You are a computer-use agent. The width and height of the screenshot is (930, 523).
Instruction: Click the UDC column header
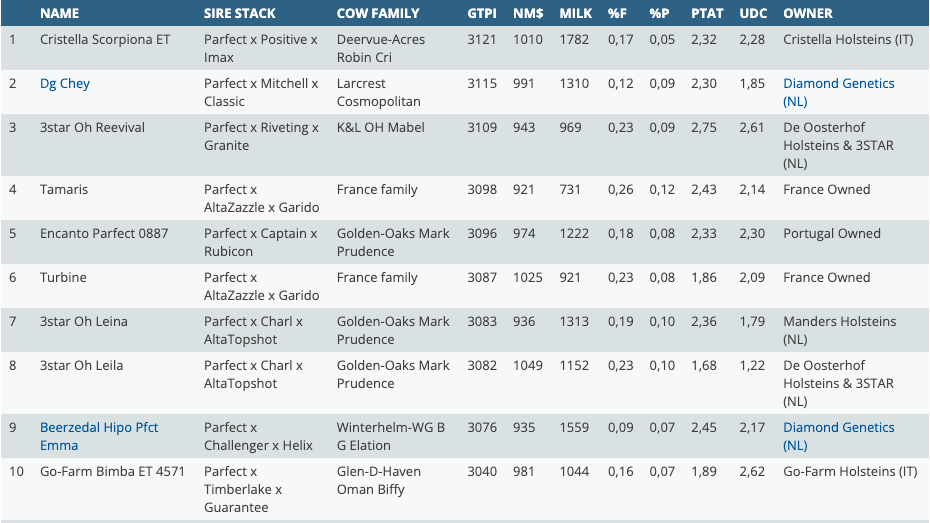pyautogui.click(x=752, y=14)
